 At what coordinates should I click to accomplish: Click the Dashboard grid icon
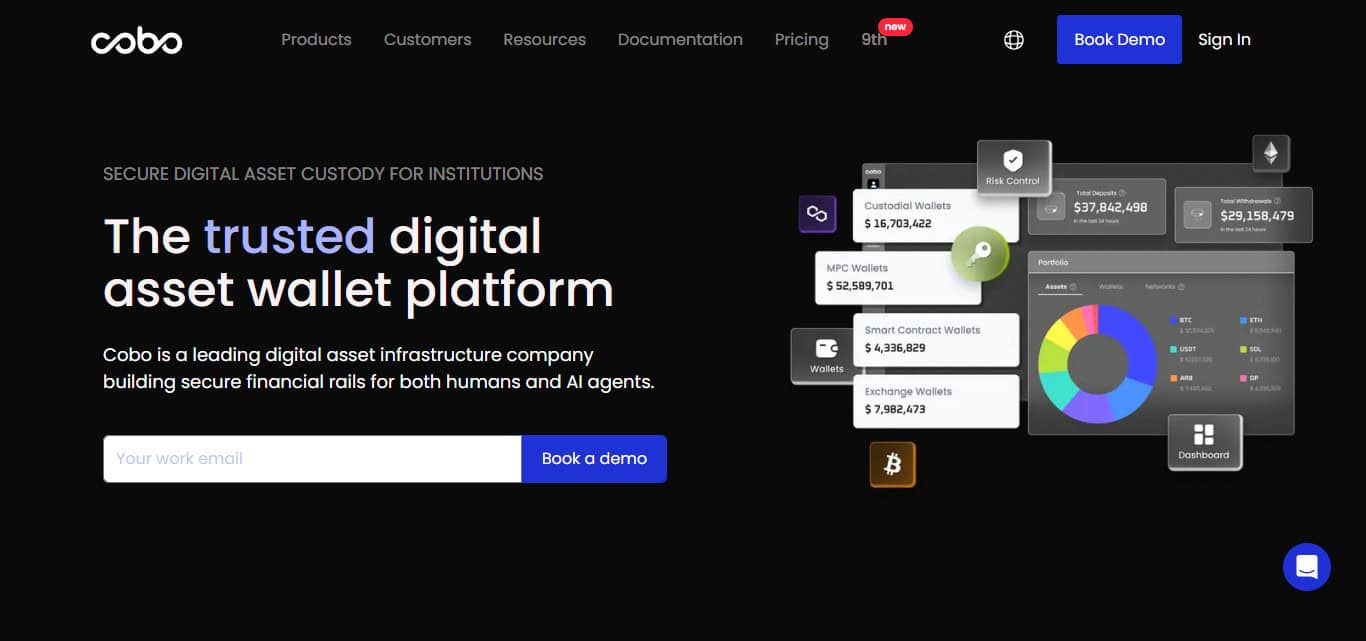(1204, 434)
